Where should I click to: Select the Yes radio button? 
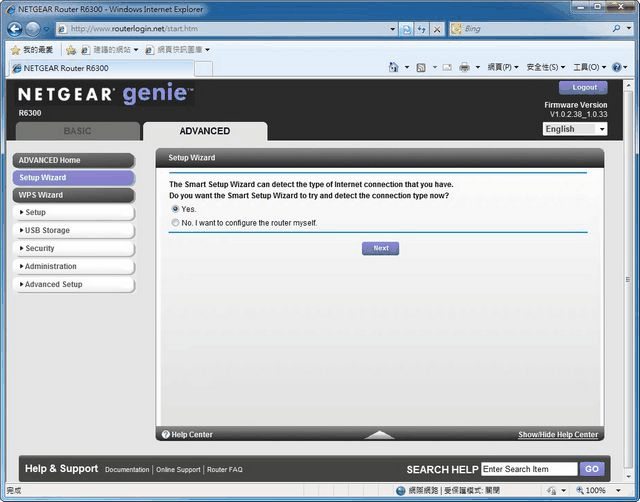tap(175, 209)
